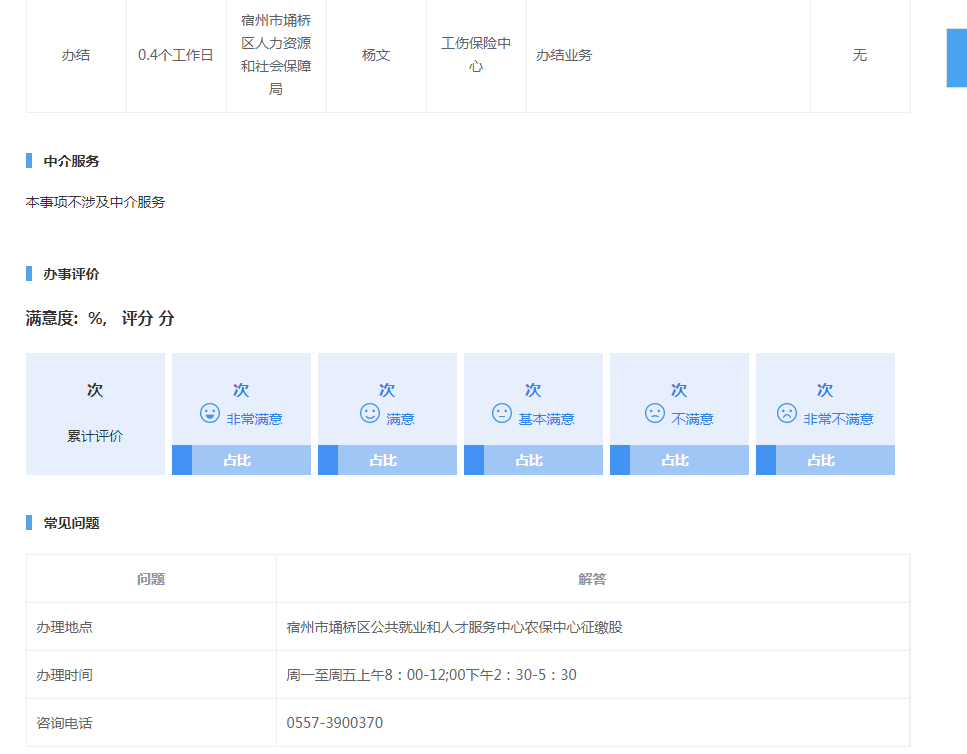Click the phone number 0557-3900370
Image resolution: width=967 pixels, height=754 pixels.
334,723
